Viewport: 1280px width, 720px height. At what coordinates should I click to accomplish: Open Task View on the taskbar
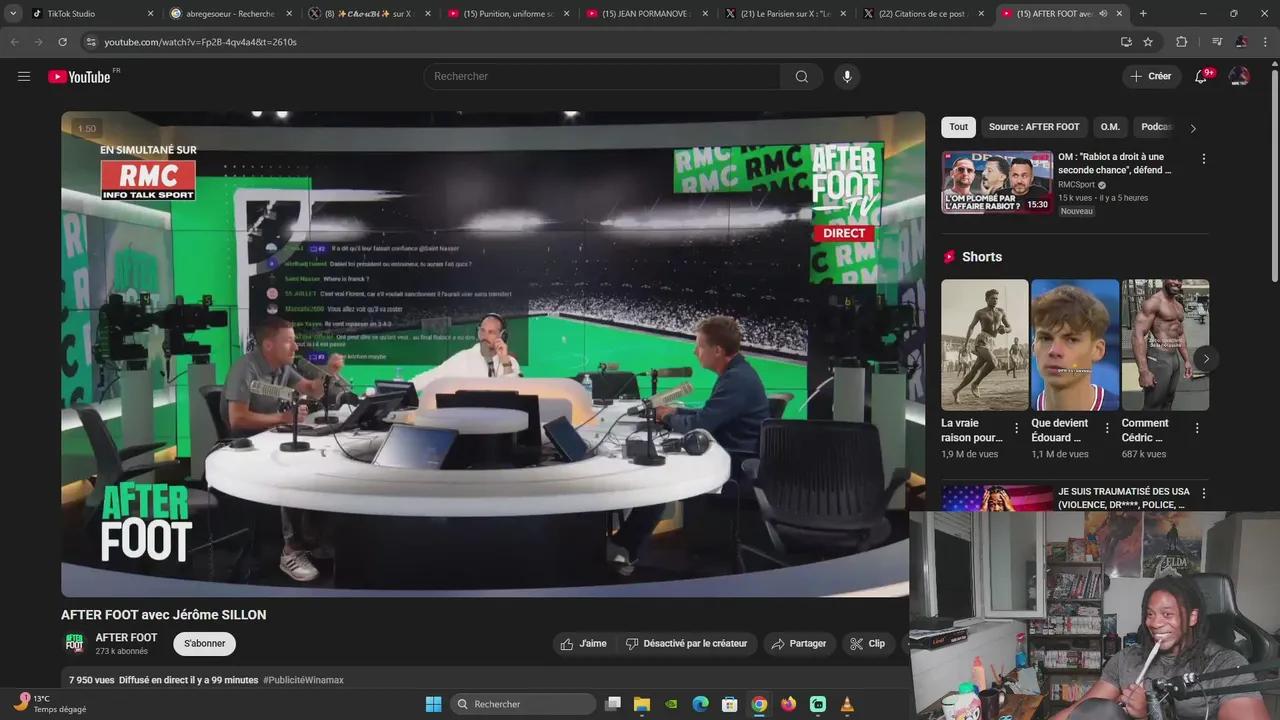tap(613, 704)
